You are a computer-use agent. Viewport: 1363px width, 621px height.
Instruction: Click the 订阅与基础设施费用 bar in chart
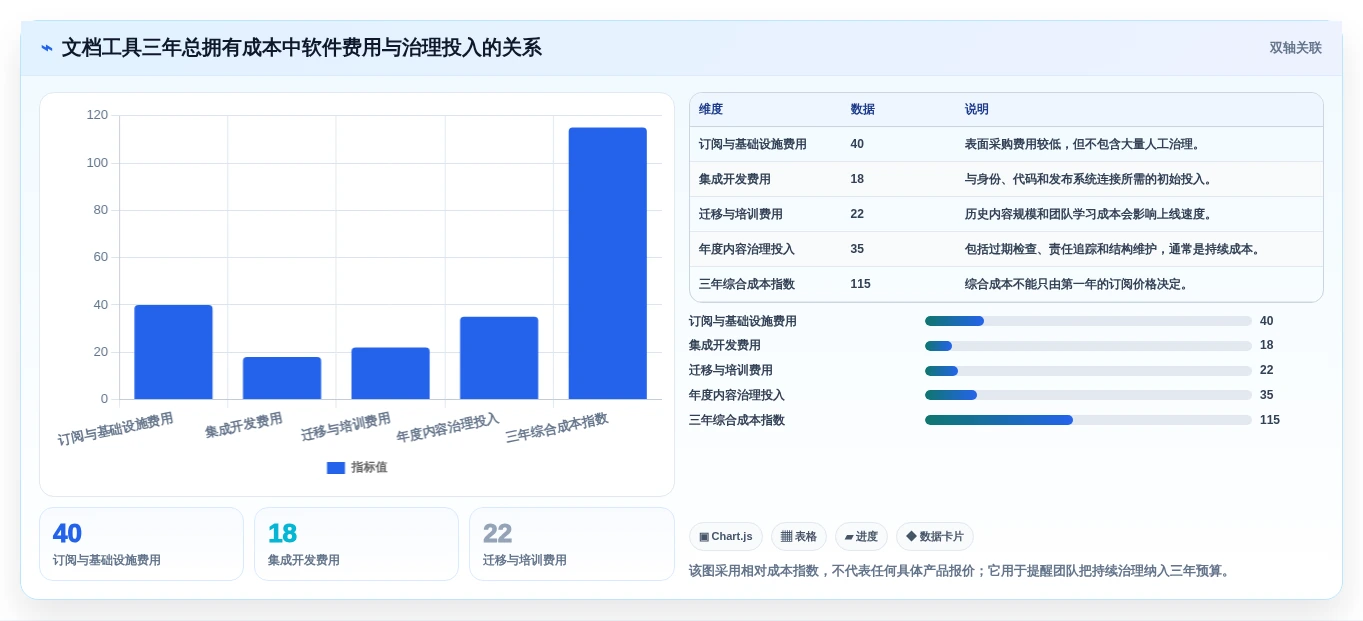pos(173,352)
